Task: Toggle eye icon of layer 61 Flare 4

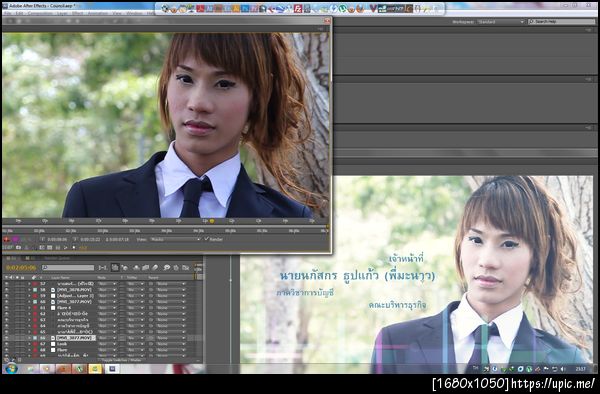Action: pos(6,308)
